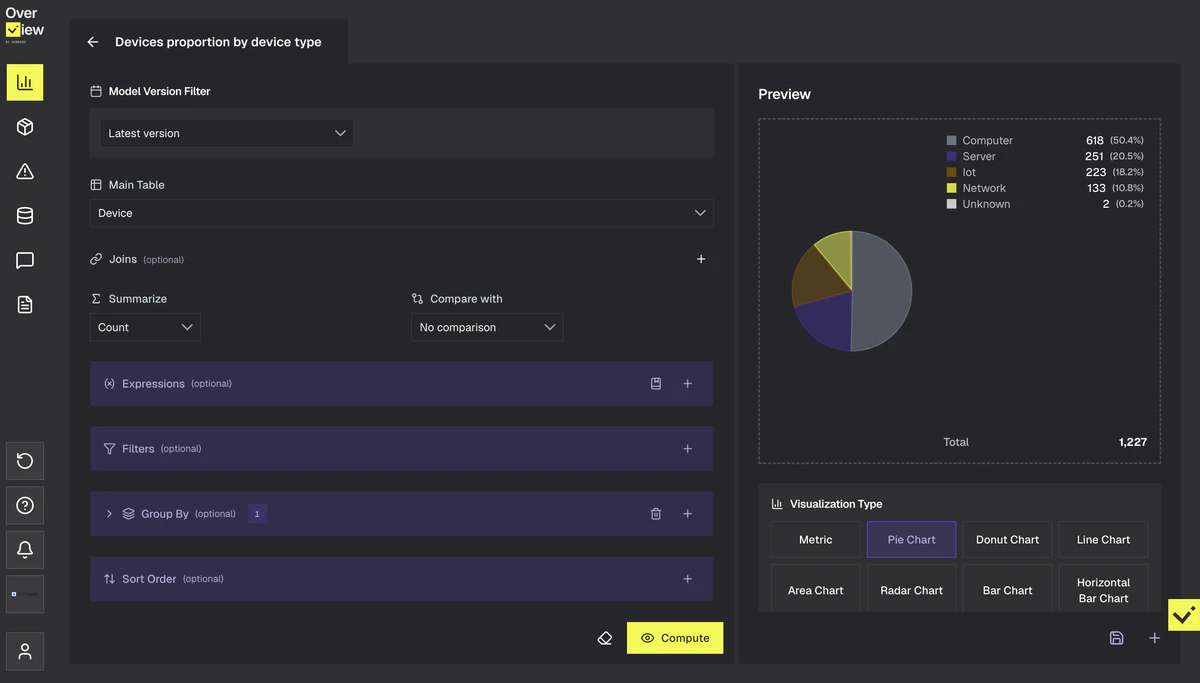Expand the Expressions section
Viewport: 1200px width, 683px height.
coord(402,384)
